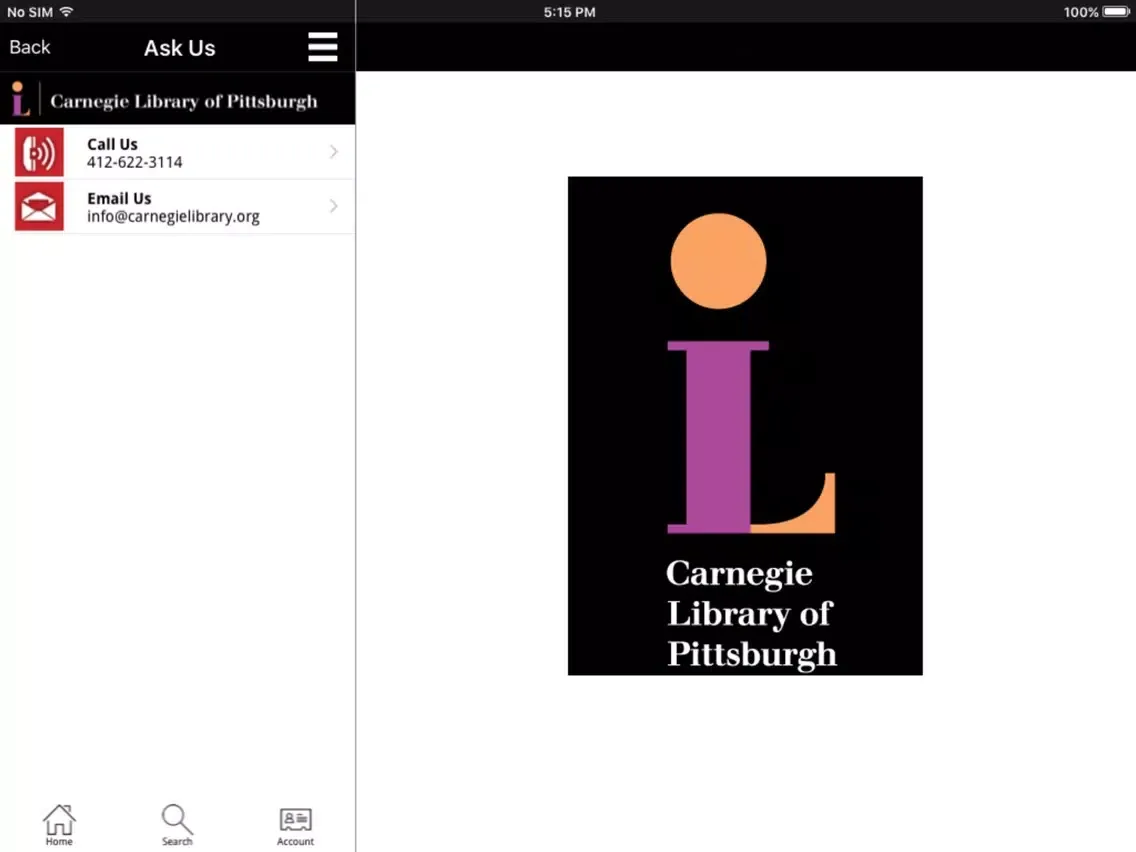Select phone number 412-622-3114
Viewport: 1136px width, 852px height.
(x=135, y=162)
